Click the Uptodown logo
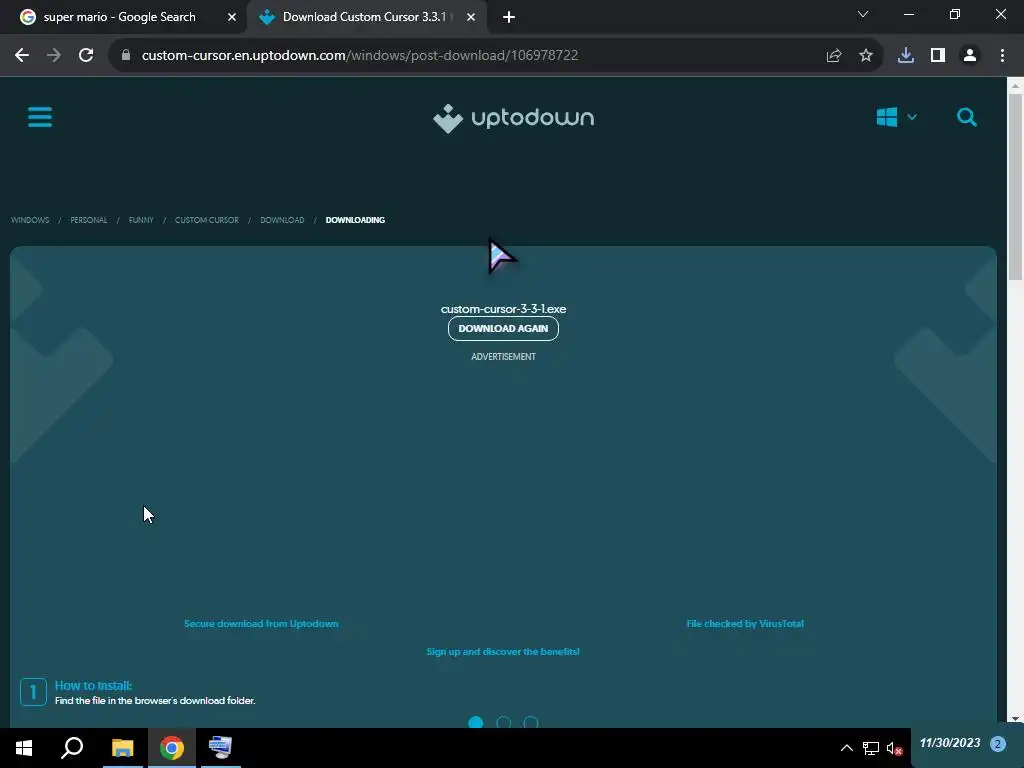1024x768 pixels. point(513,118)
